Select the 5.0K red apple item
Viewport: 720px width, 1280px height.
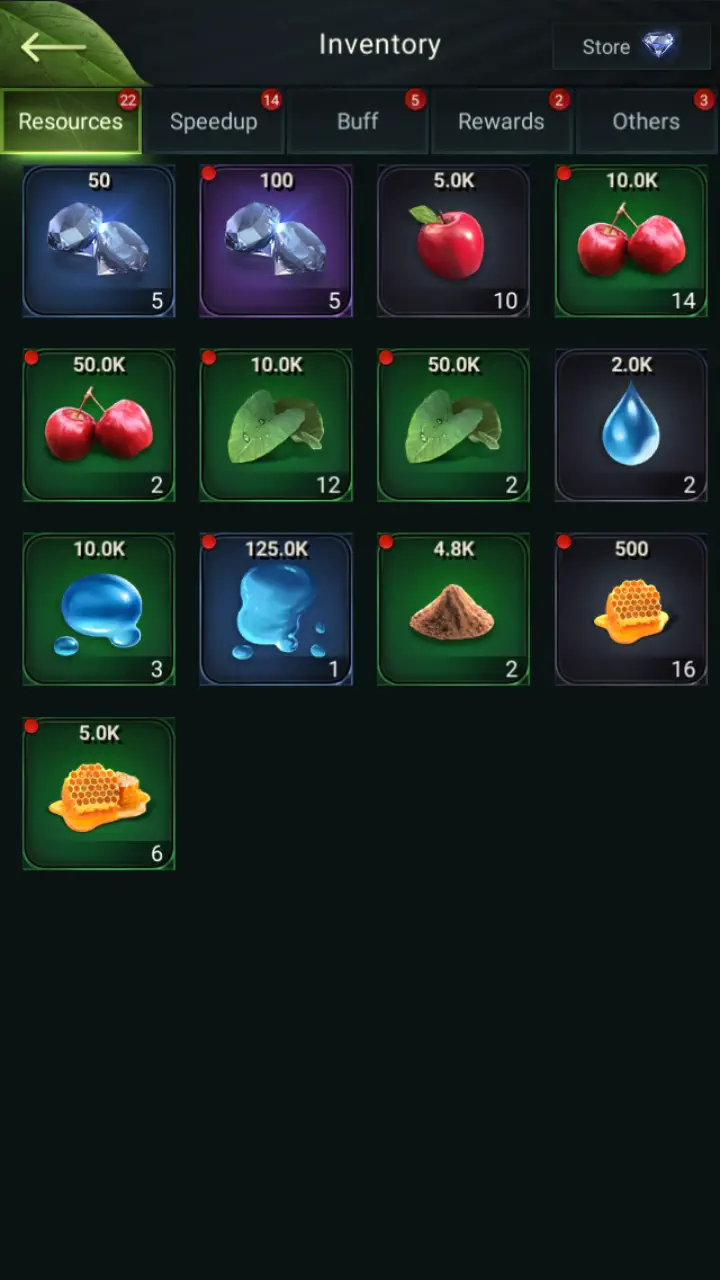click(x=453, y=241)
